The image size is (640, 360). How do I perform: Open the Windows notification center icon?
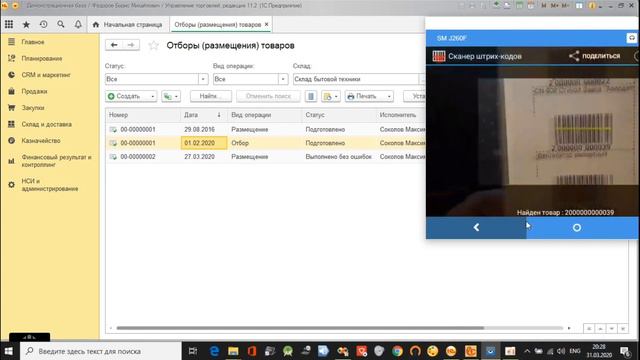[x=624, y=351]
